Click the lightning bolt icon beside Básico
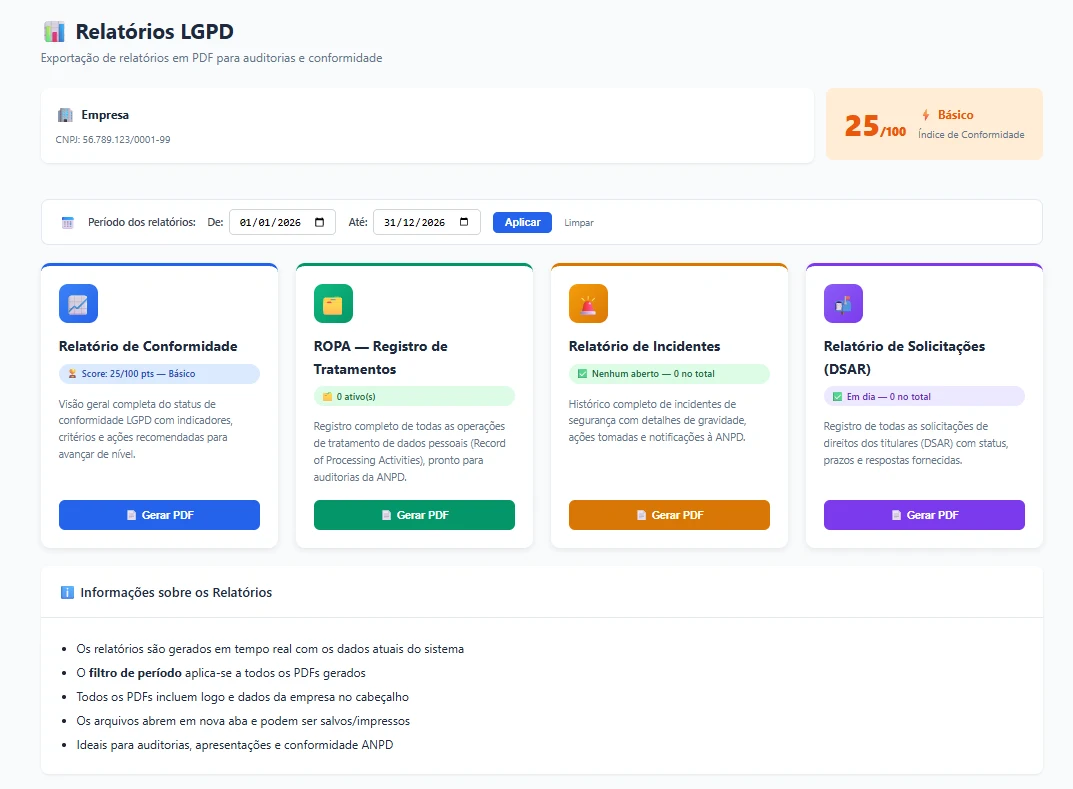 (x=926, y=115)
